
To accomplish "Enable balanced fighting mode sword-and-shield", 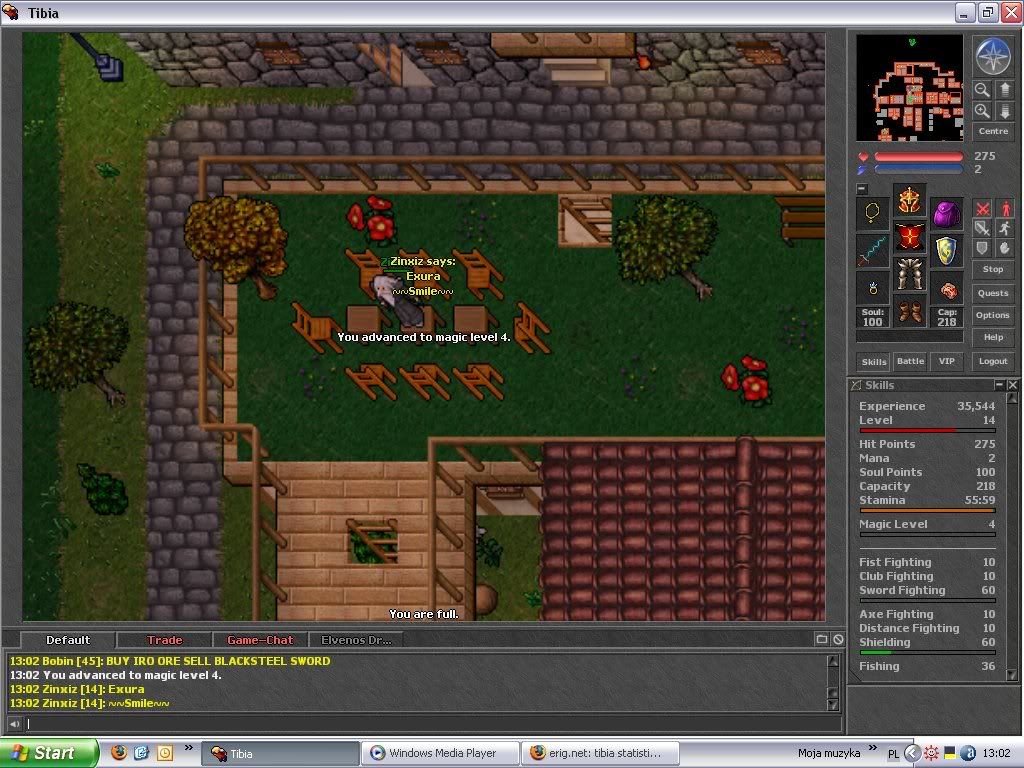I will 982,228.
